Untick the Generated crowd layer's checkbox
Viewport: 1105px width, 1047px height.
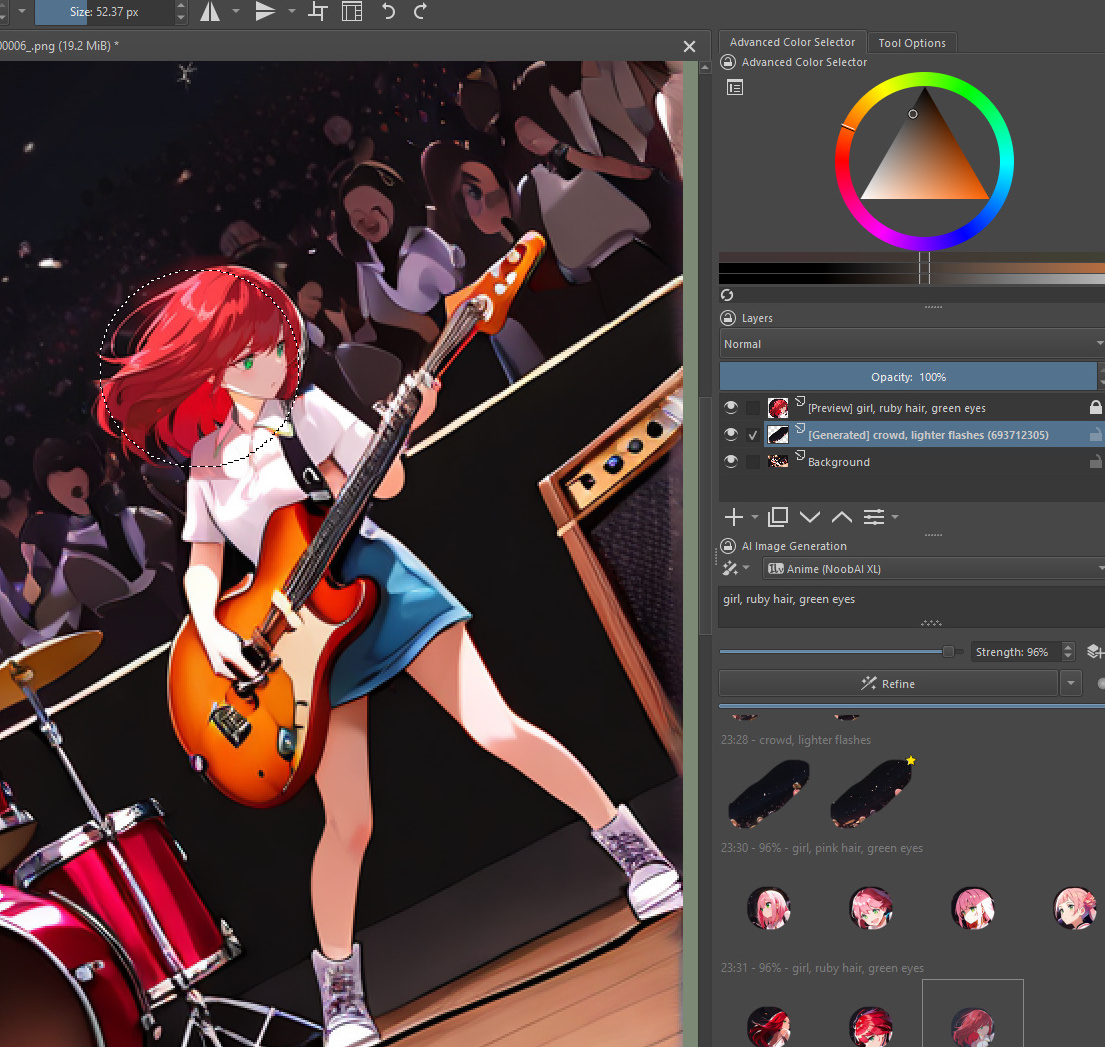pyautogui.click(x=753, y=435)
